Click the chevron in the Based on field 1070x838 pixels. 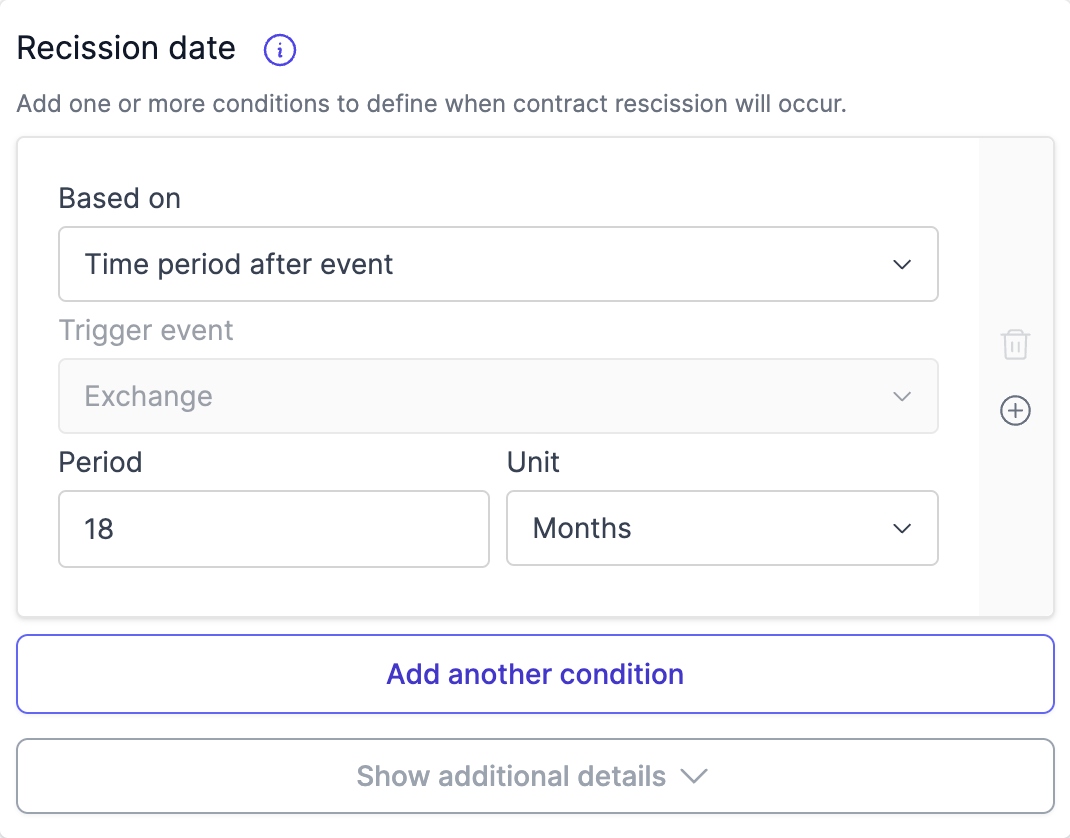902,265
